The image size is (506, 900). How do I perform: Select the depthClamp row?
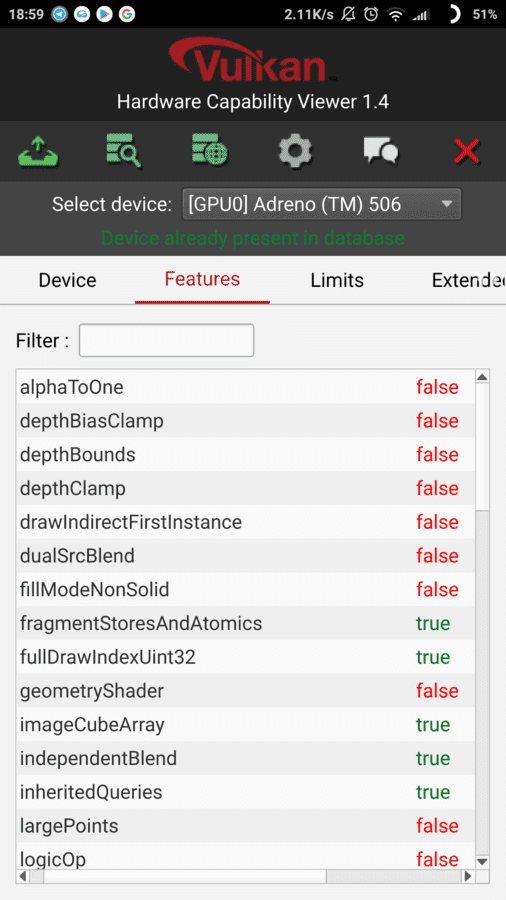pyautogui.click(x=246, y=488)
